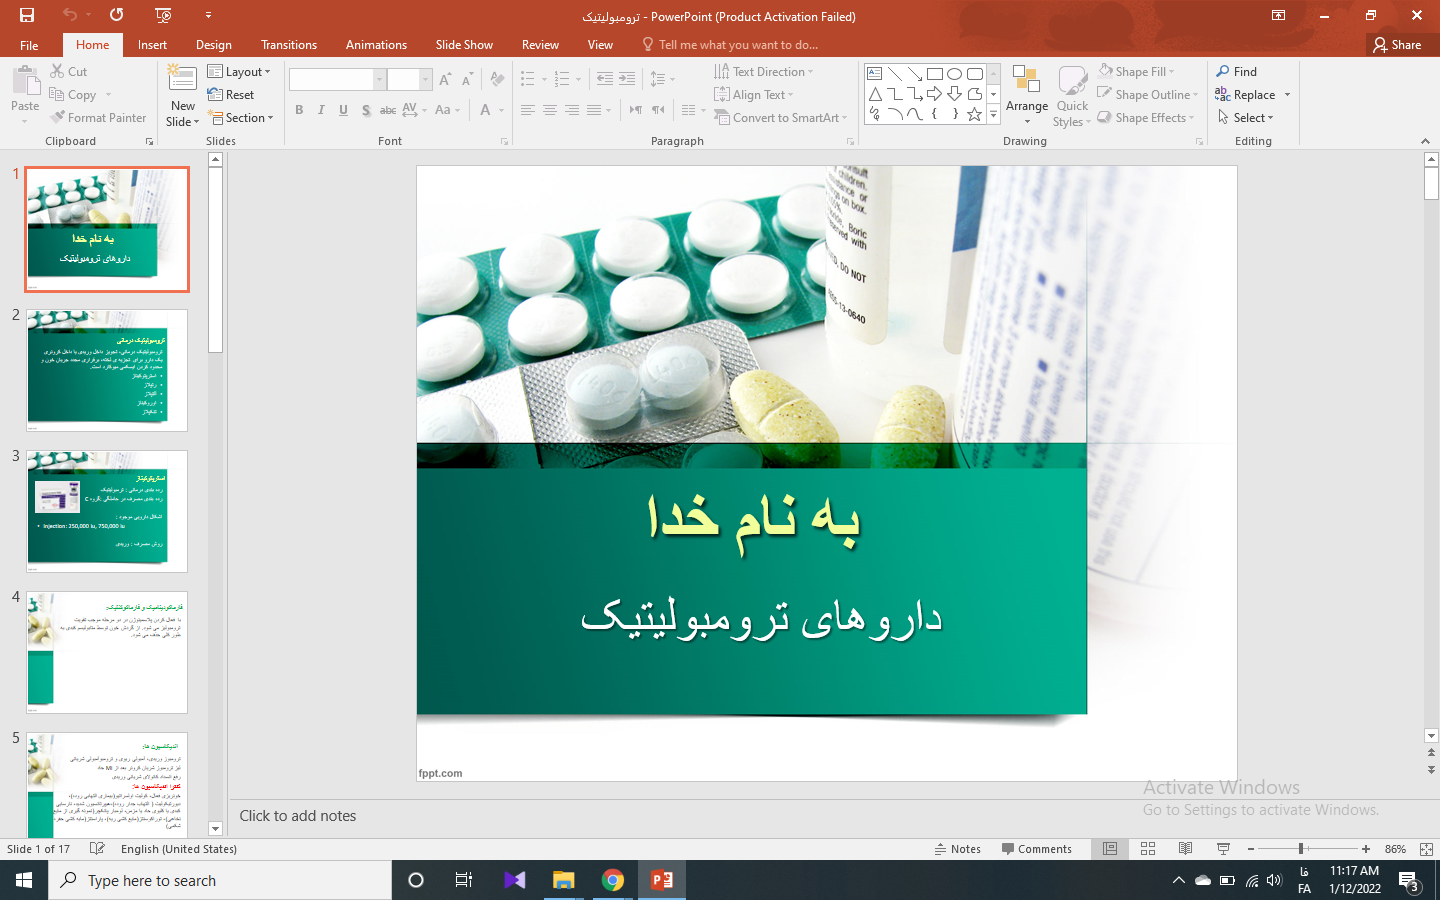Click the Share button
The width and height of the screenshot is (1440, 900).
1397,45
